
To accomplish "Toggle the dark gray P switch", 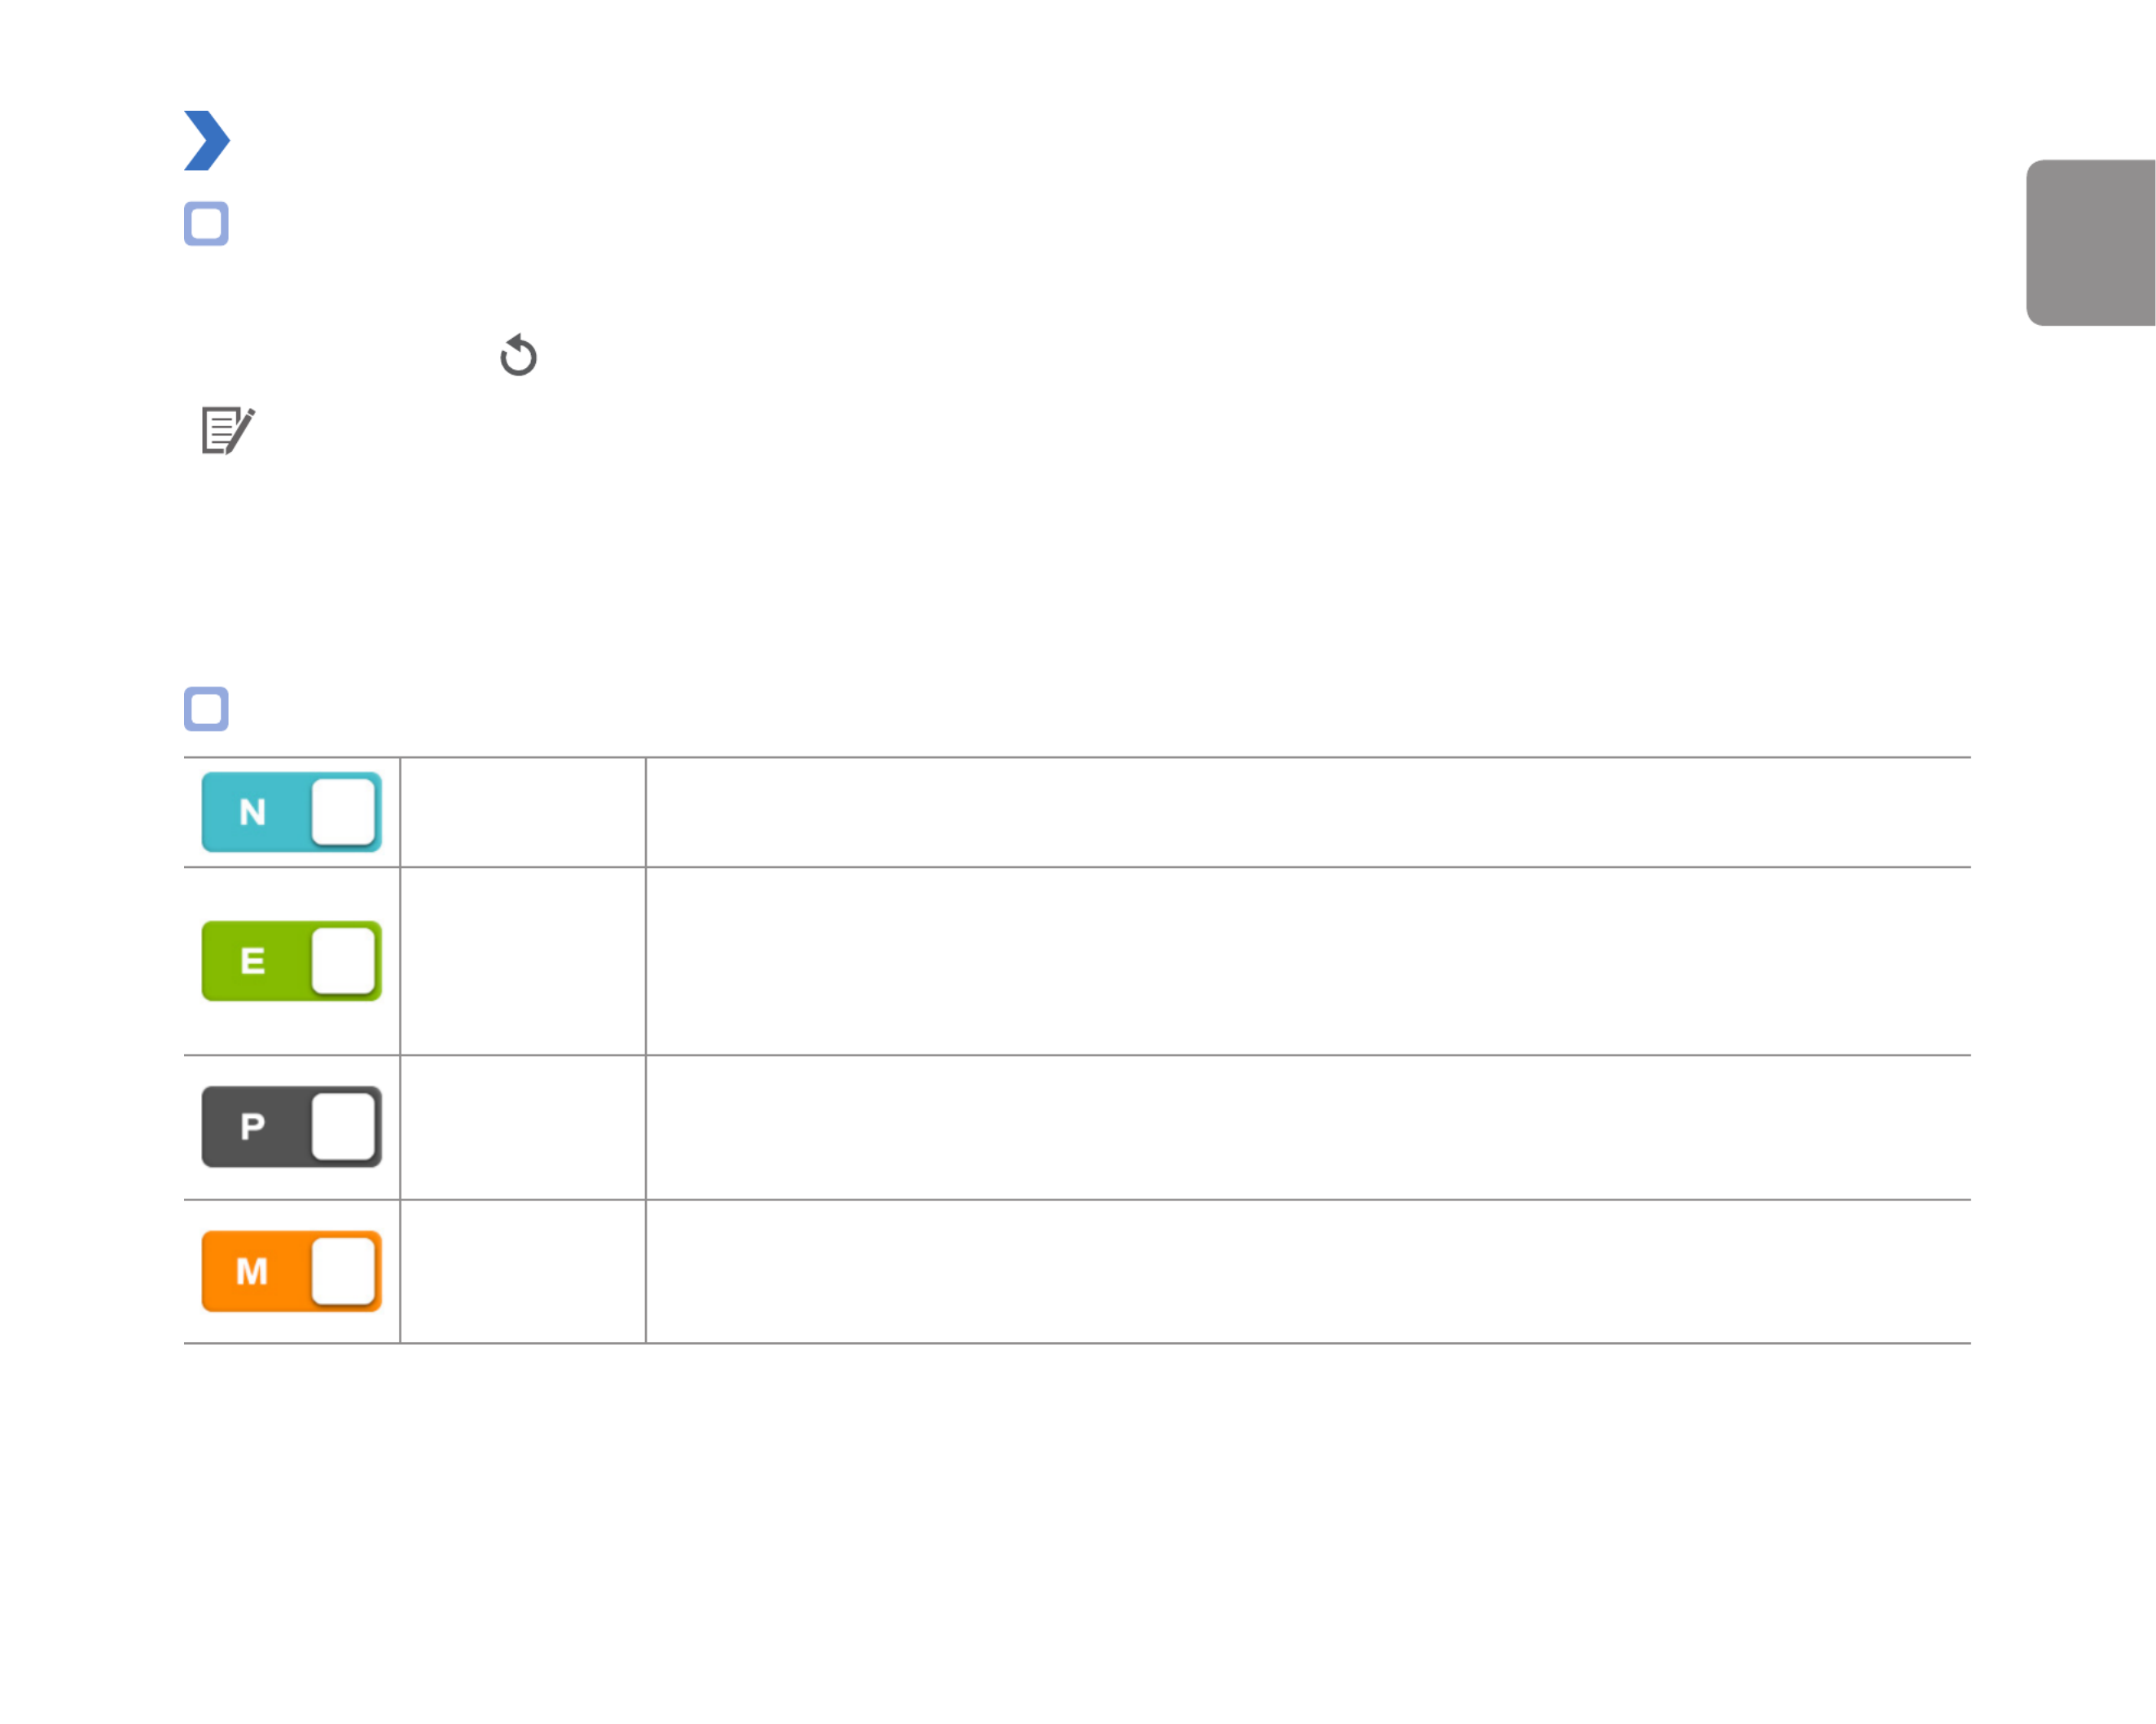I will [x=292, y=1127].
